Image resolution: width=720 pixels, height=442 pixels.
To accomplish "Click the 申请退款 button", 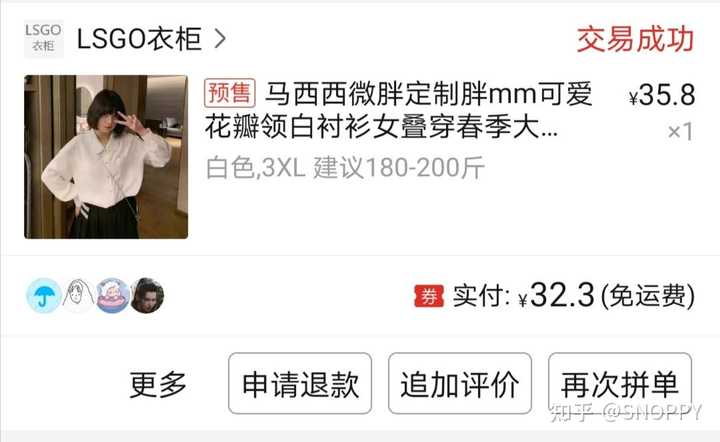I will tap(300, 383).
